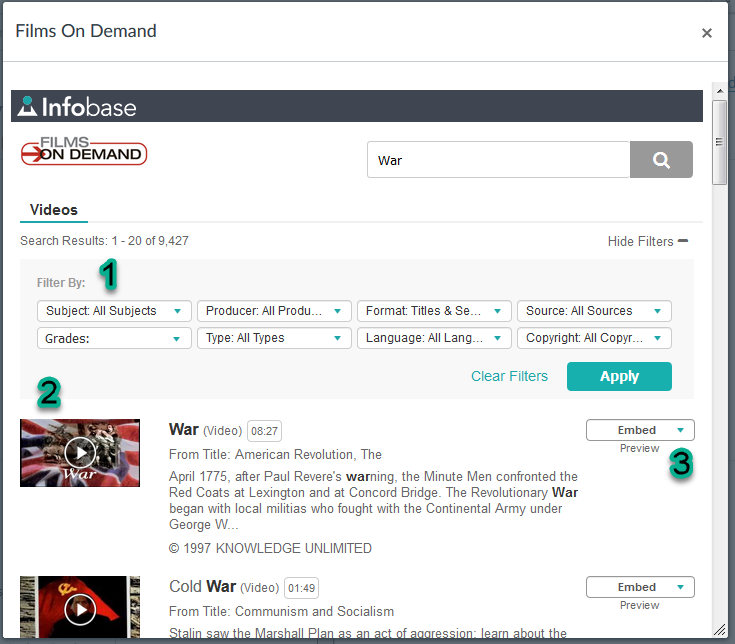Open the Language filter dropdown
735x644 pixels.
[x=434, y=338]
